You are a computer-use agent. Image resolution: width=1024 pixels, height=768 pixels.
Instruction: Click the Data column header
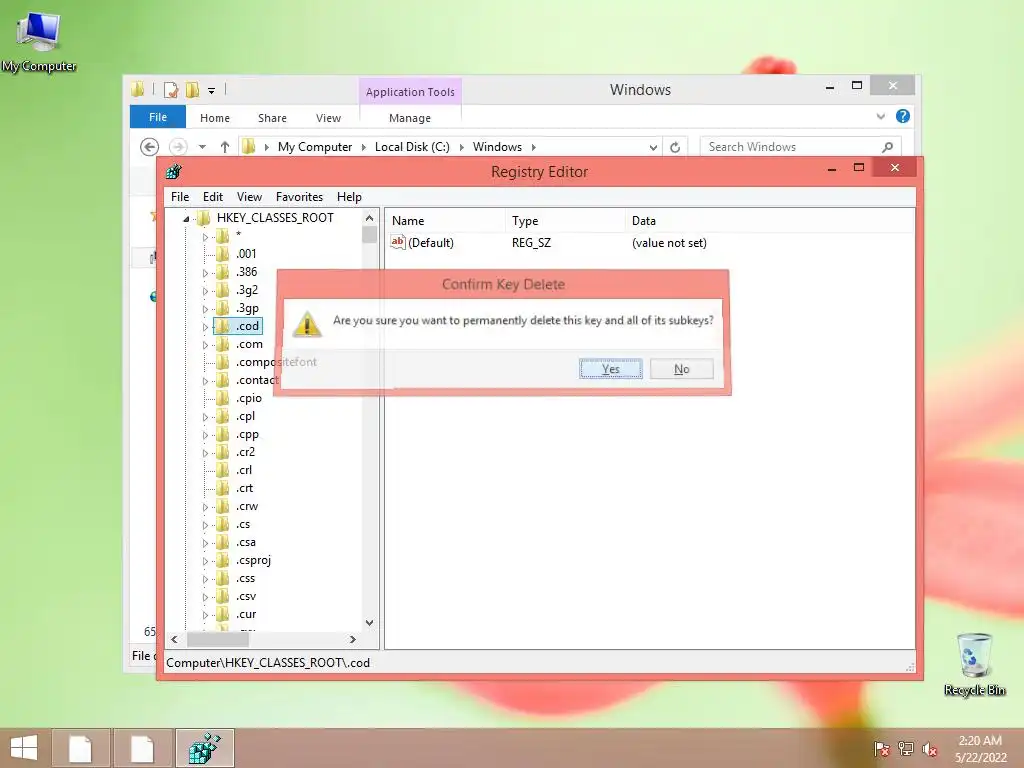coord(769,221)
